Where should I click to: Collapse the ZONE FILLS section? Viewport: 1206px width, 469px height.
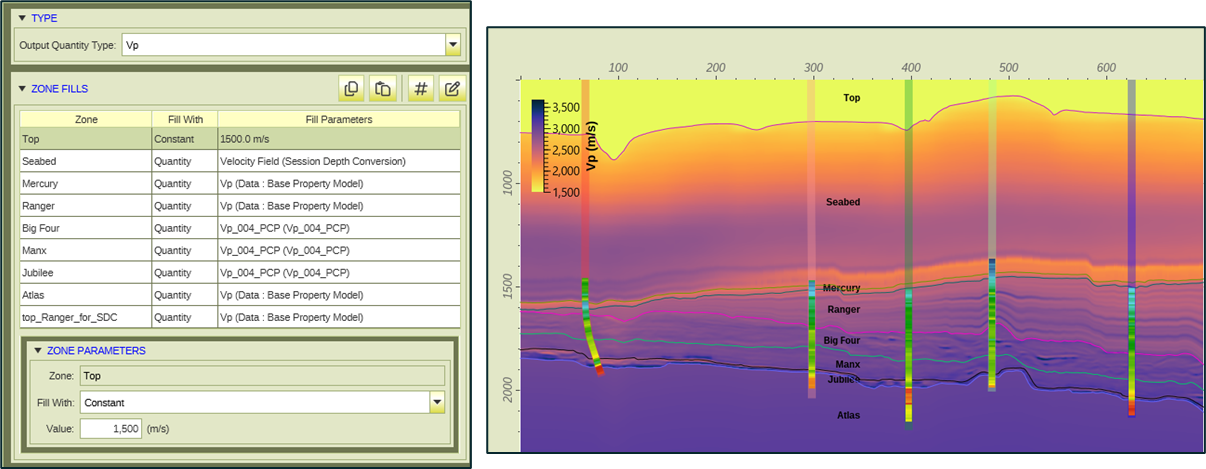pos(22,89)
